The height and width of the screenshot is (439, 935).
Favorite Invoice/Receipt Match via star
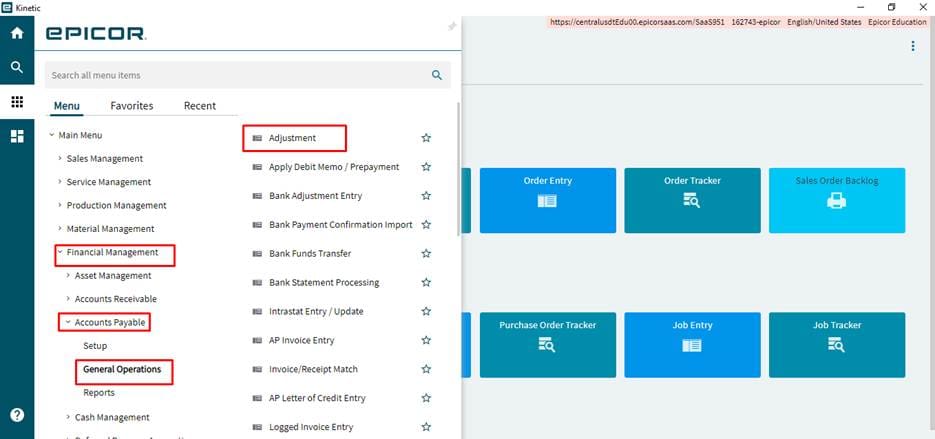coord(426,369)
